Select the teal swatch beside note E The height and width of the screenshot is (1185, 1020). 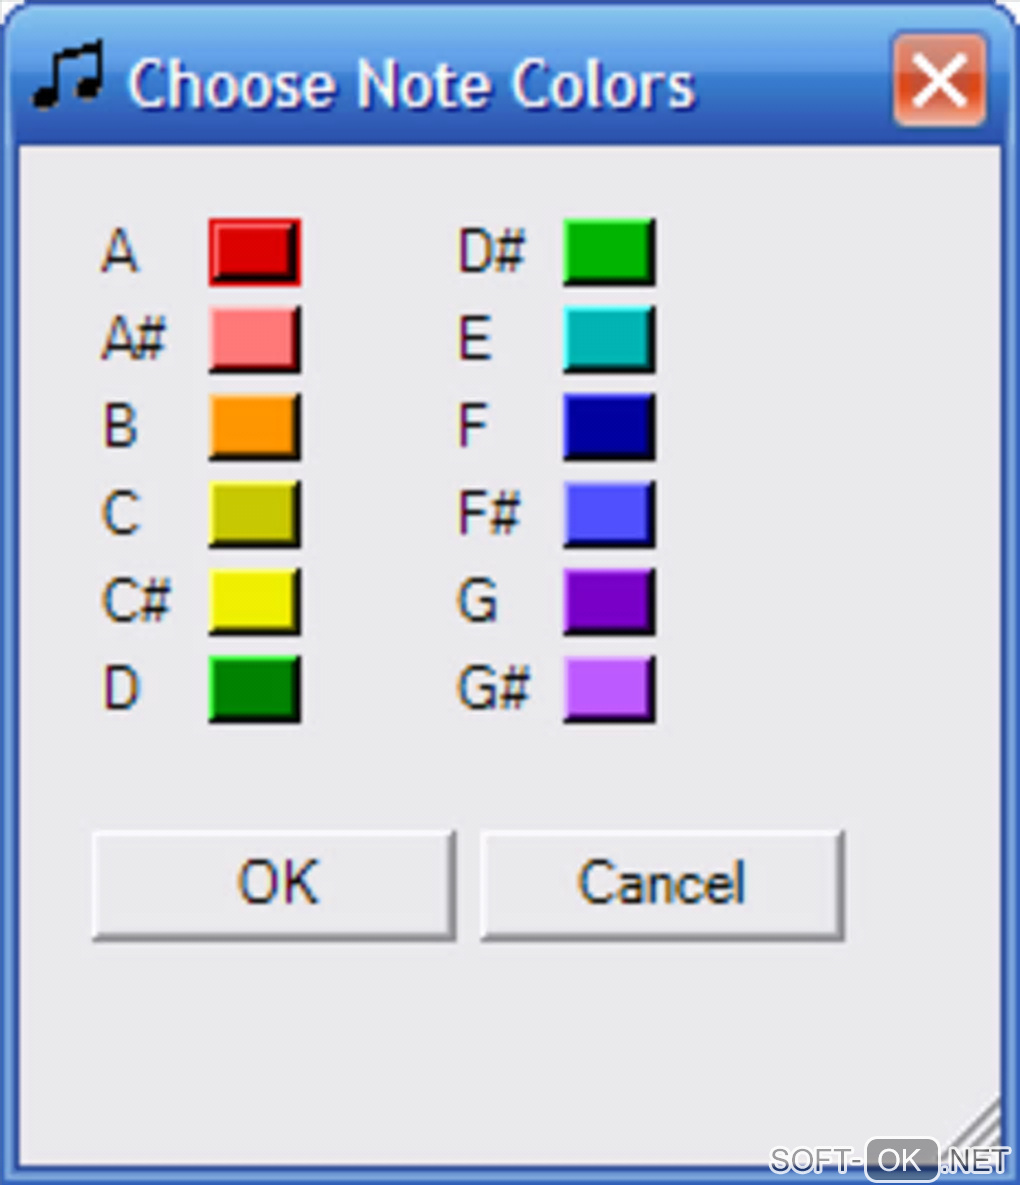point(609,339)
